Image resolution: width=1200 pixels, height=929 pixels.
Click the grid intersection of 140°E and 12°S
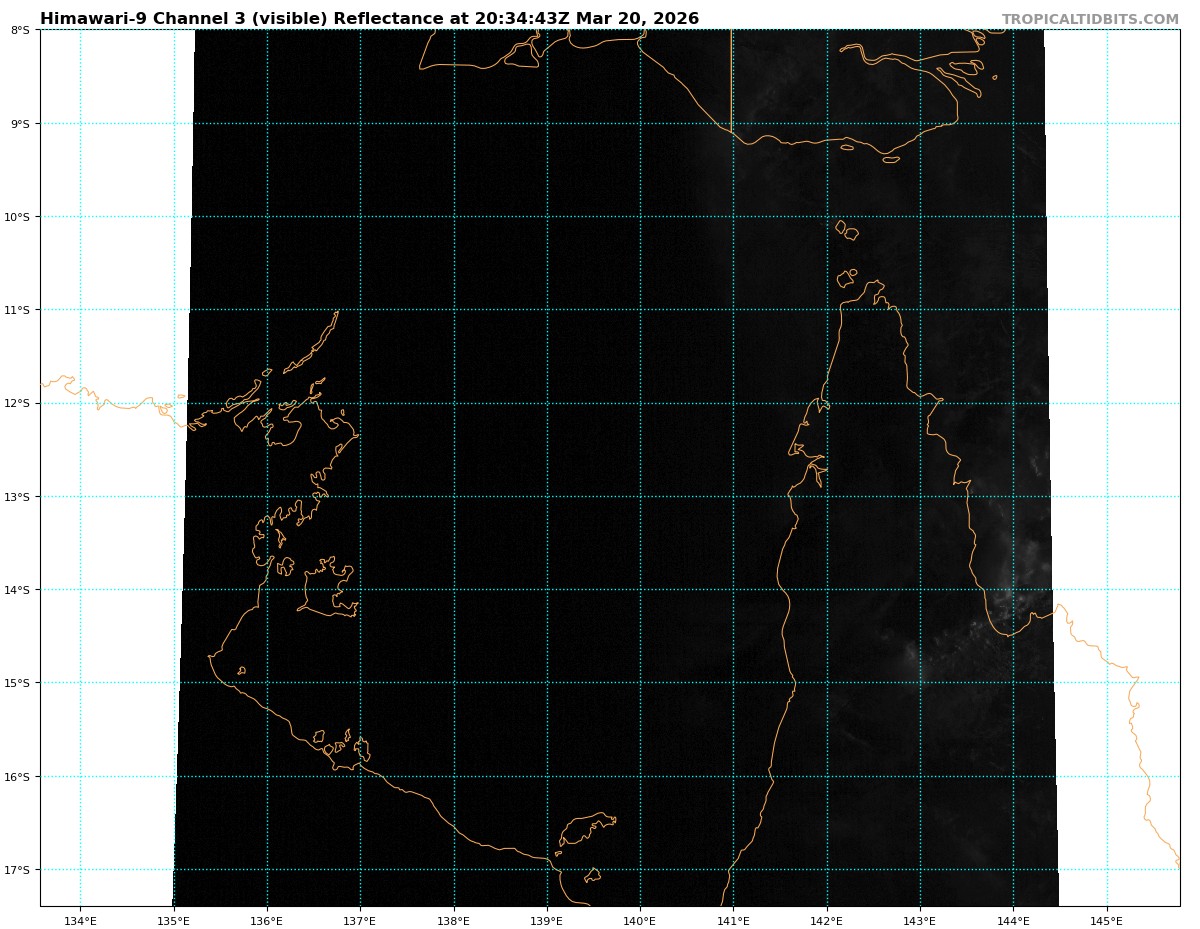click(x=640, y=403)
